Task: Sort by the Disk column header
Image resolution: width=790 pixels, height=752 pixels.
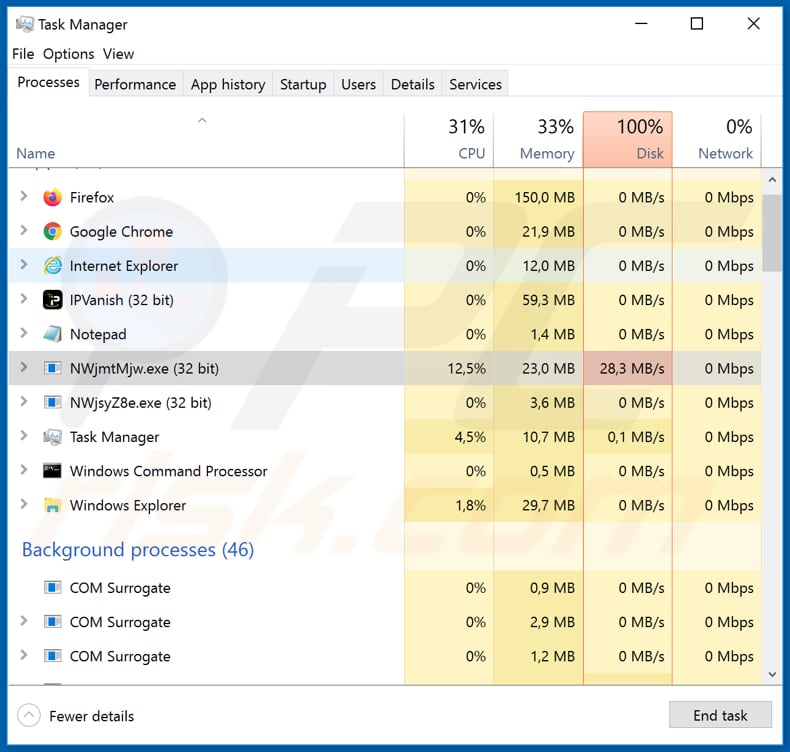Action: tap(628, 140)
